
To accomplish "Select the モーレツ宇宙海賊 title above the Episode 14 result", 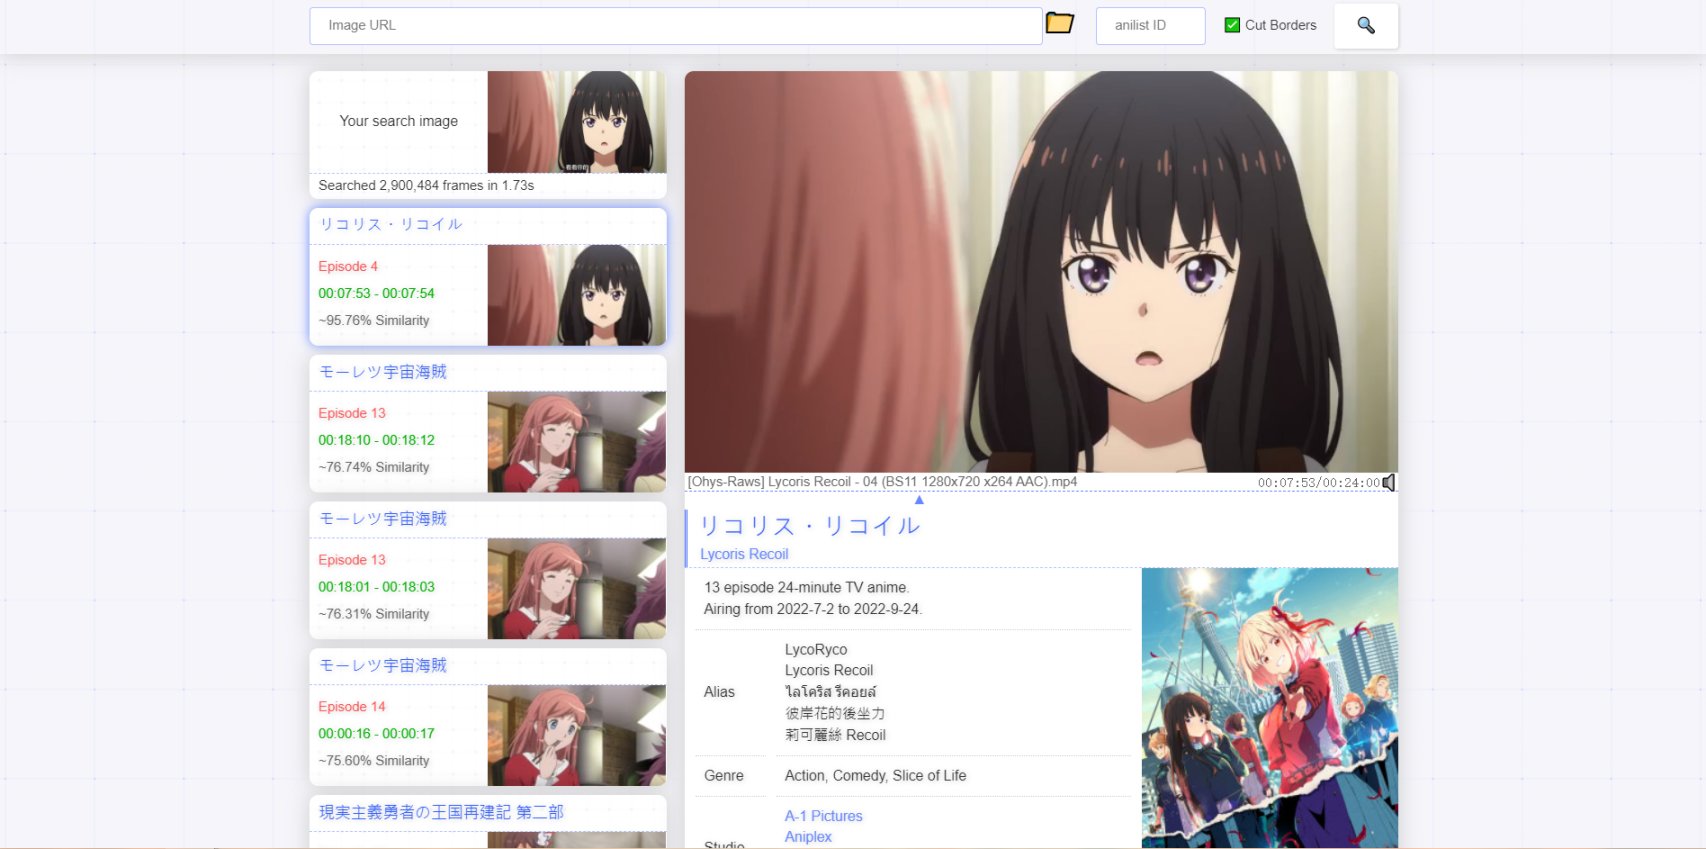I will coord(383,665).
